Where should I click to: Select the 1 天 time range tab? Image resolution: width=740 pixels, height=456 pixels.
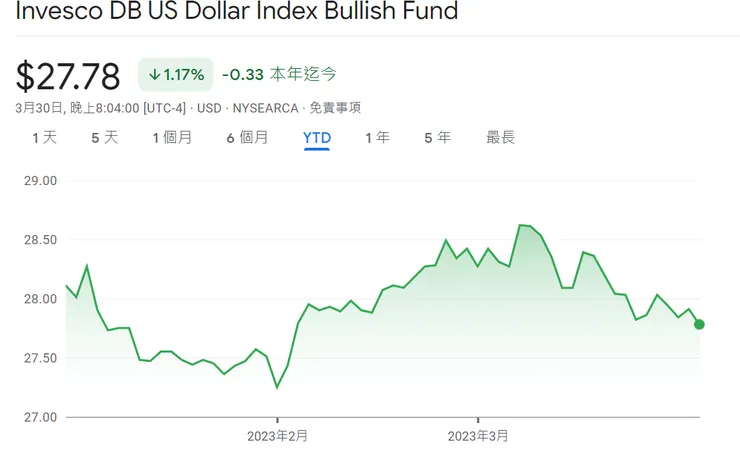click(x=45, y=138)
